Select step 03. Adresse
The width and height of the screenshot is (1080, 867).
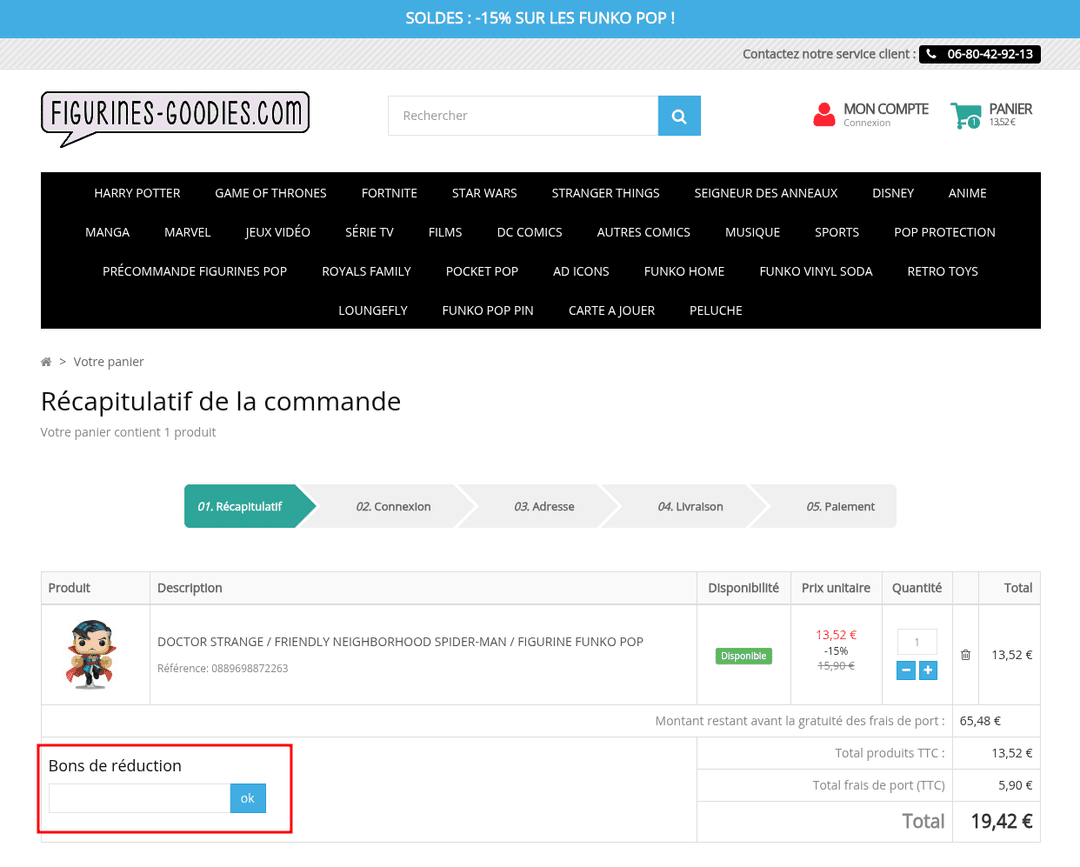click(544, 506)
